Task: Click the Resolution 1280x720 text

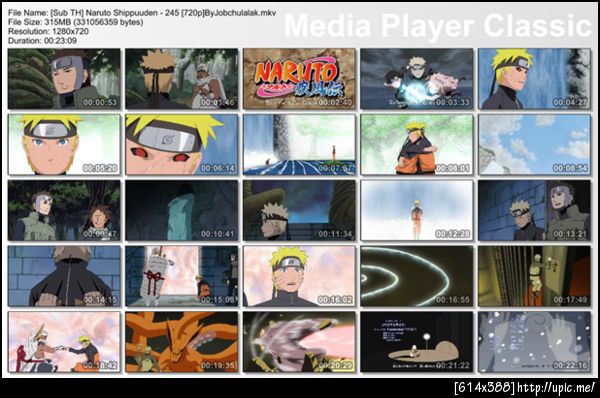Action: pyautogui.click(x=48, y=31)
